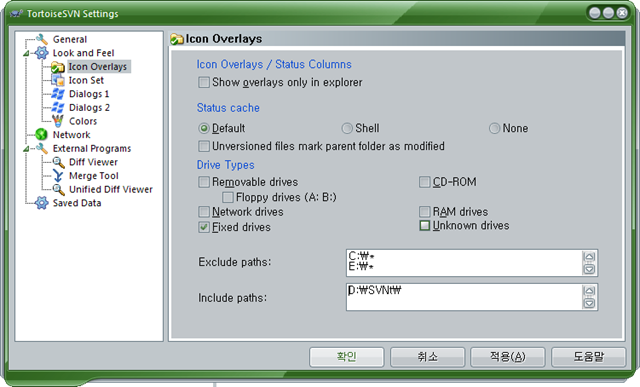640x387 pixels.
Task: Click the Saved Data gear icon
Action: click(x=41, y=203)
